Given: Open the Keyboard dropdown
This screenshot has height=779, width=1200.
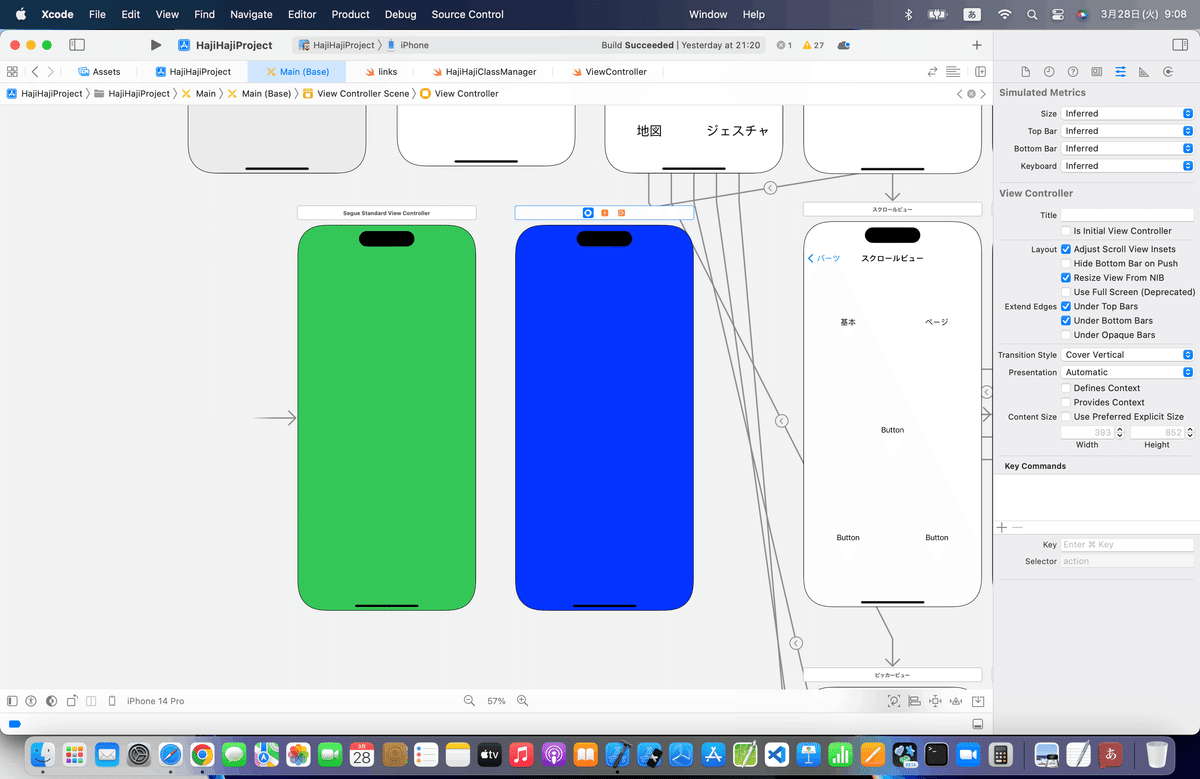Looking at the screenshot, I should point(1127,166).
